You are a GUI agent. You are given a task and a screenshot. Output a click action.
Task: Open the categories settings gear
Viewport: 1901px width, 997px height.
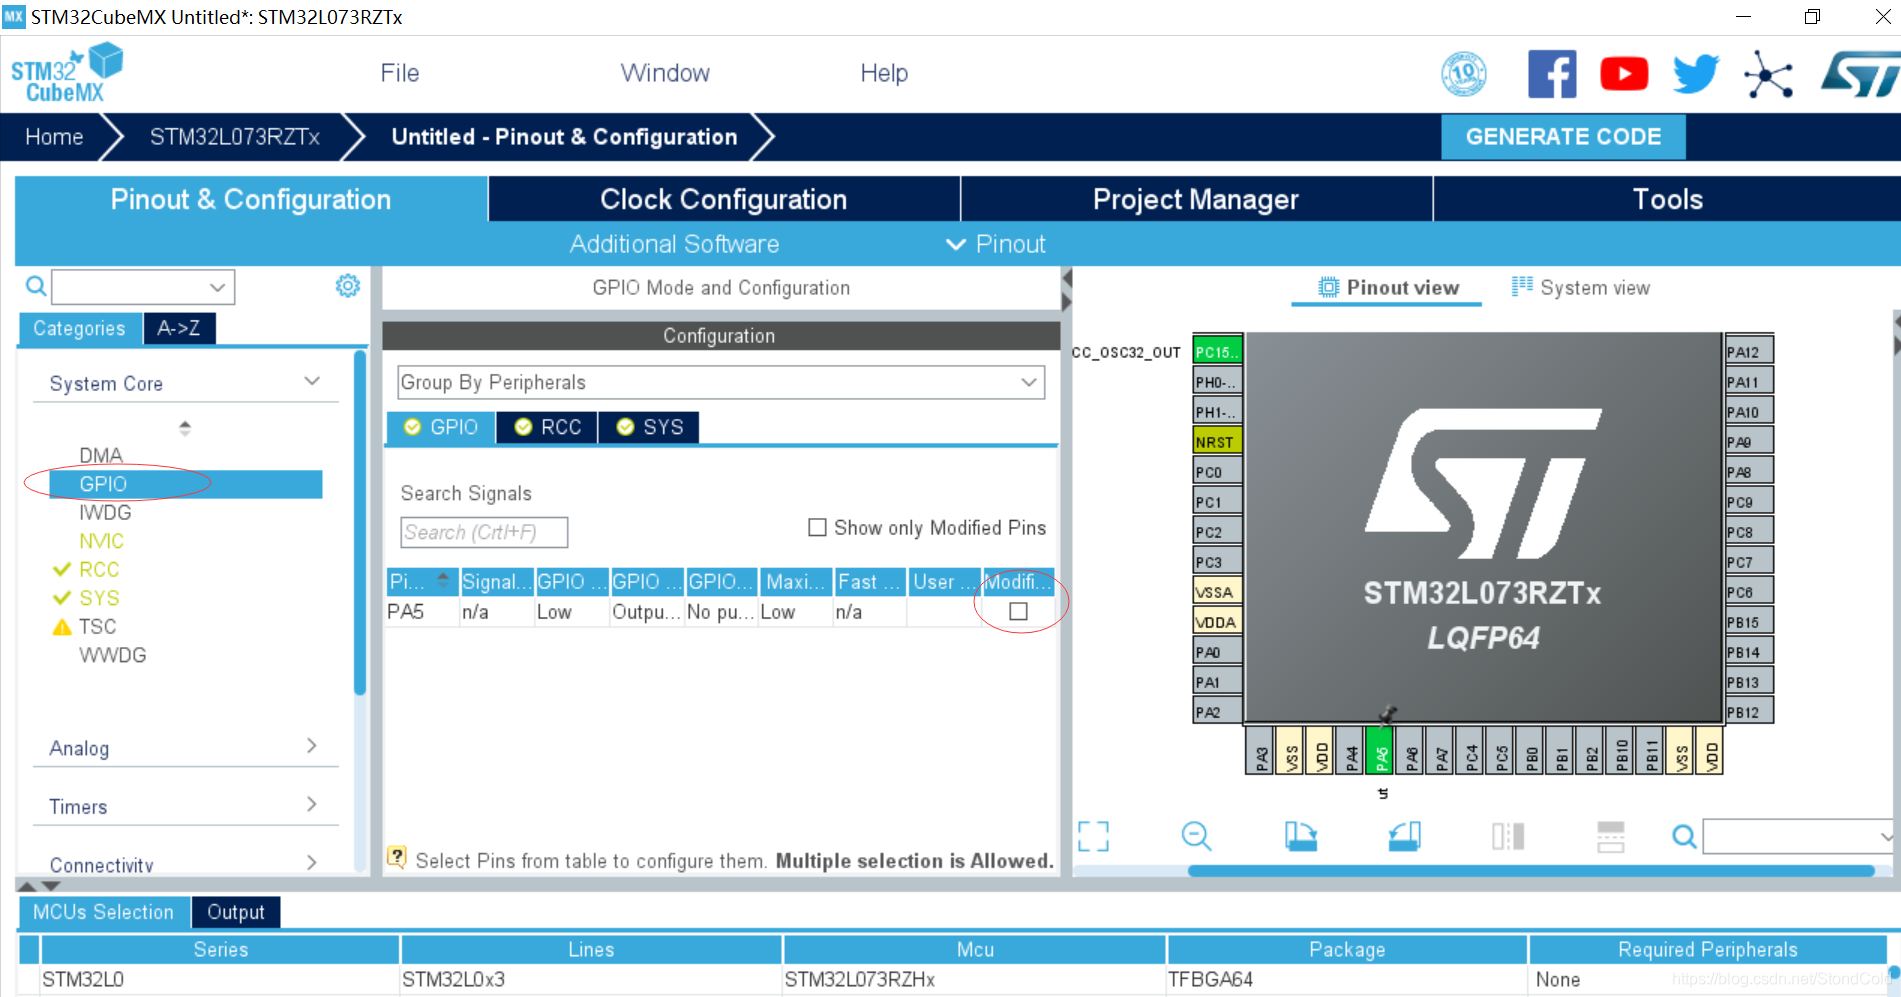click(347, 286)
